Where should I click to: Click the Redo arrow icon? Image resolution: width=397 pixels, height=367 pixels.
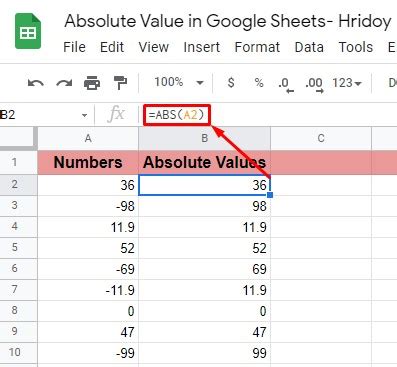[64, 83]
